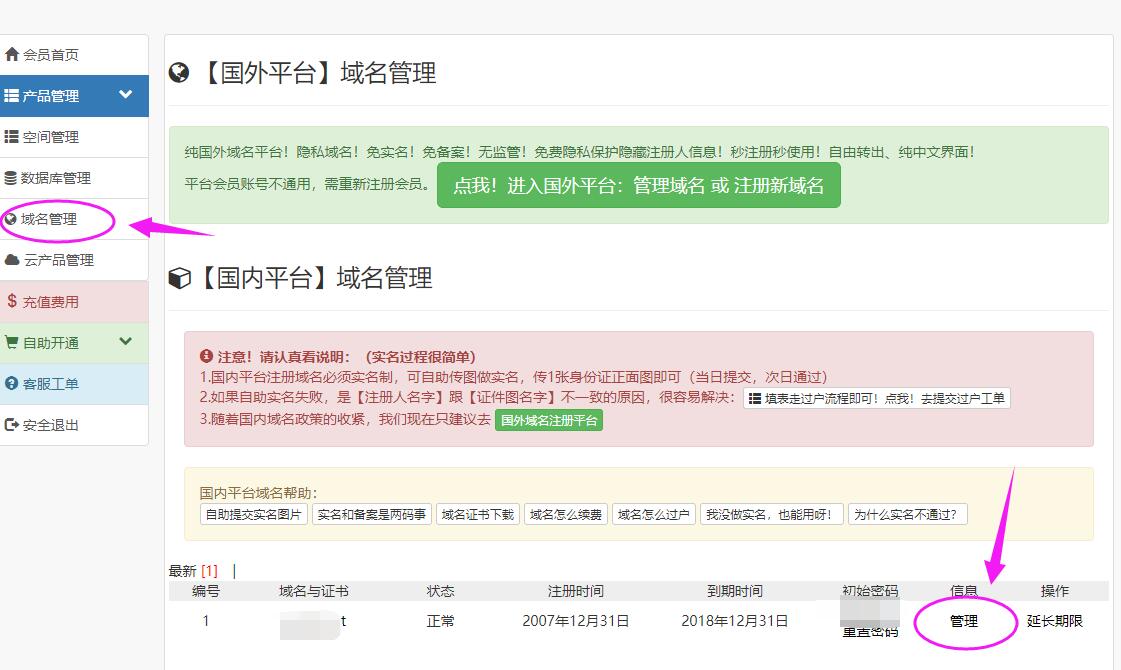Select 域名管理 in sidebar
This screenshot has width=1121, height=670.
point(74,219)
